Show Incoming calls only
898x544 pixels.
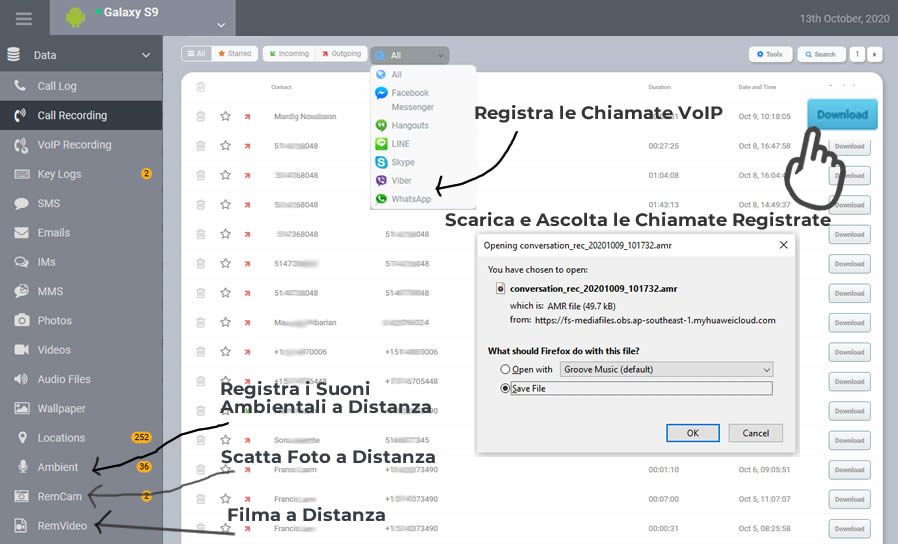click(289, 54)
